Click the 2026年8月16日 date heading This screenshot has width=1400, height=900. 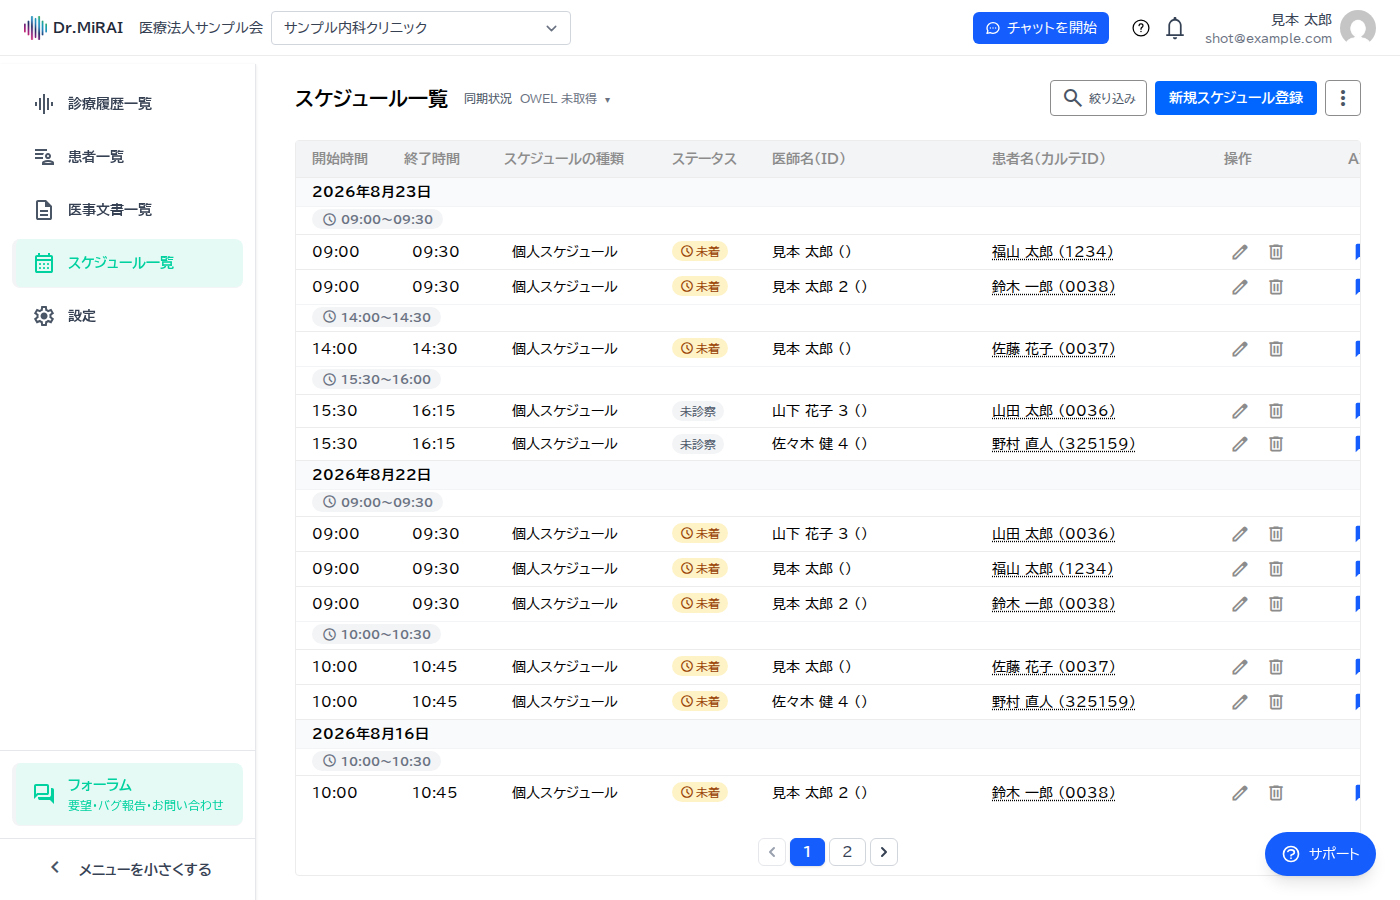pyautogui.click(x=370, y=734)
